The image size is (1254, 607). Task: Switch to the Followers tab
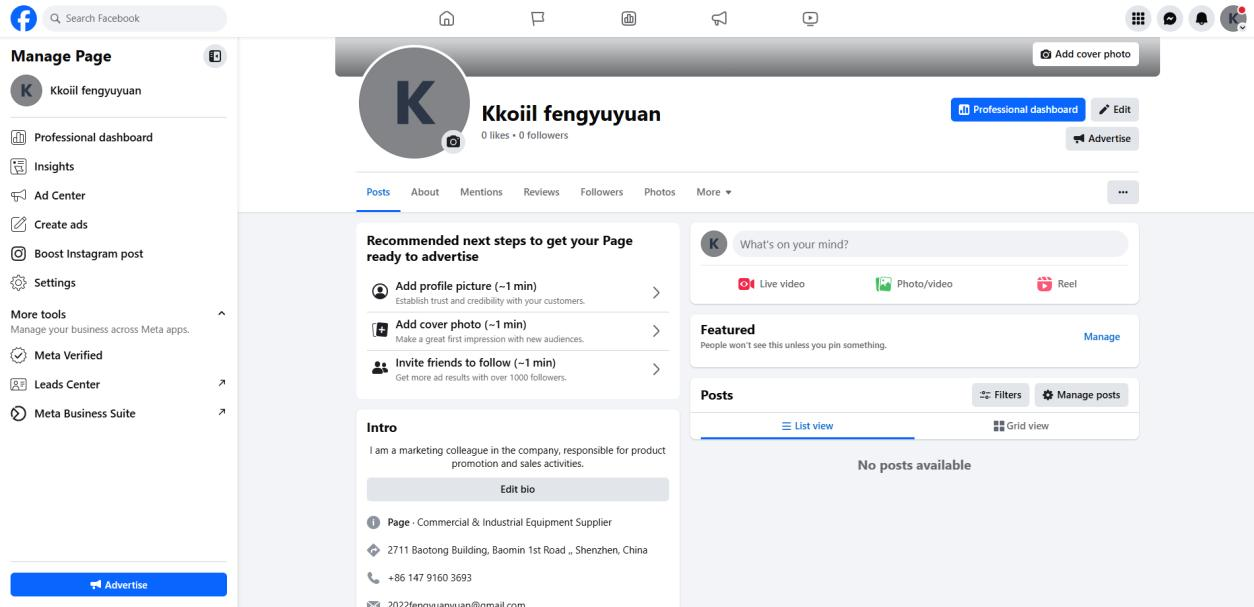602,192
